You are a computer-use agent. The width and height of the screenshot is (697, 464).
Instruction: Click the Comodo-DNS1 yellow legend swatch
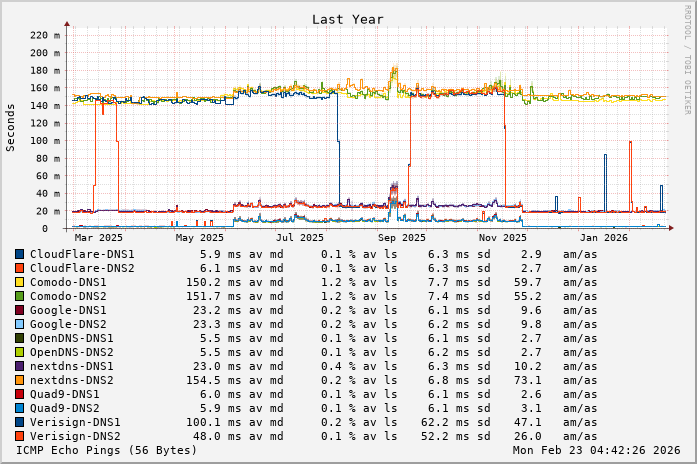coord(19,283)
